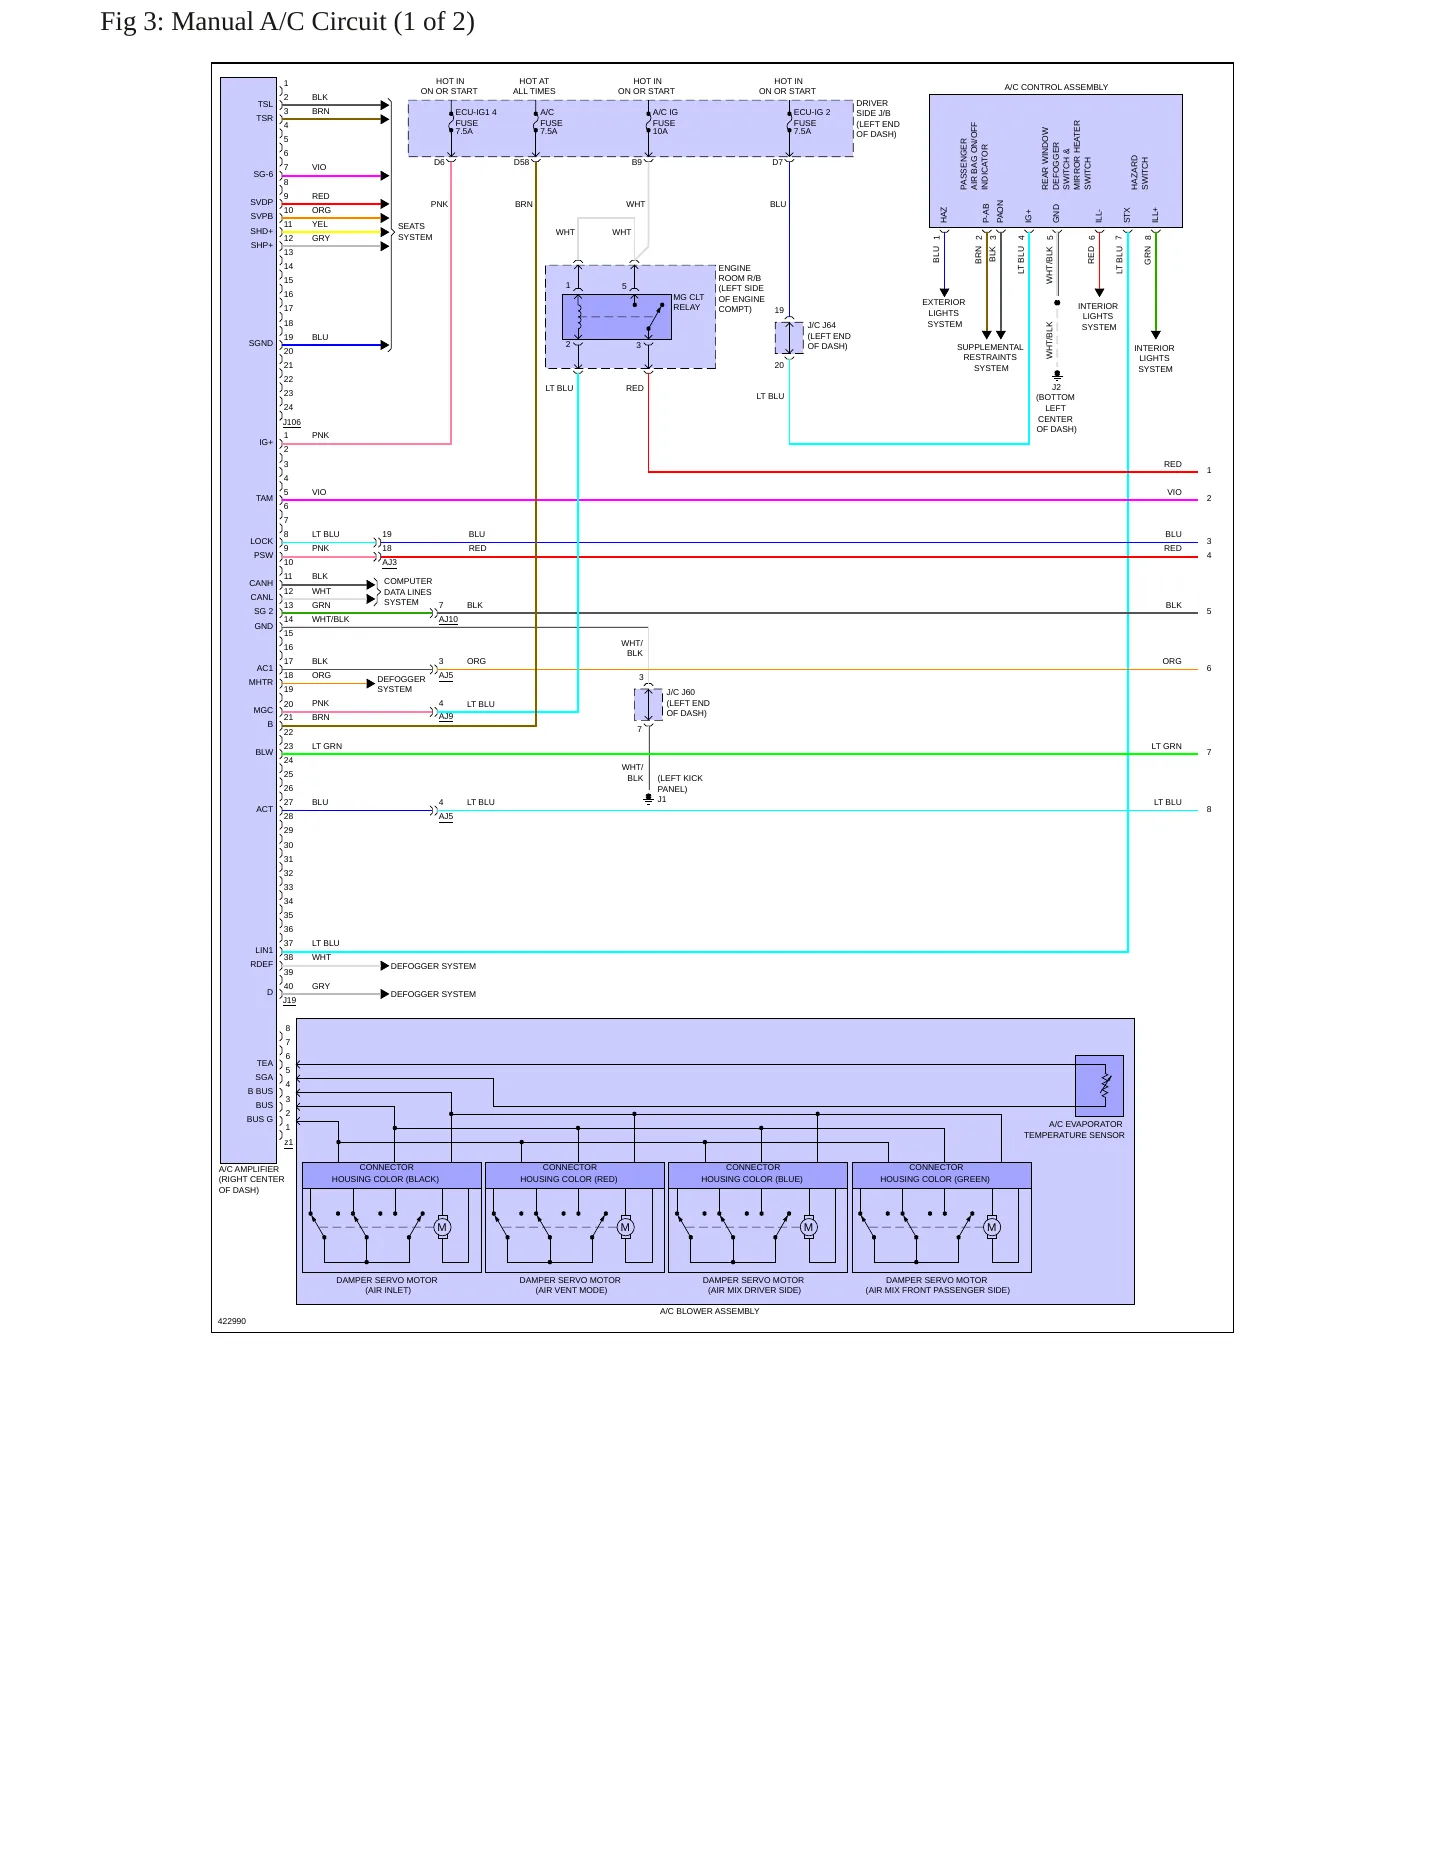Select the "HAZARD SWITCH" label
1445x1870 pixels.
click(1140, 172)
